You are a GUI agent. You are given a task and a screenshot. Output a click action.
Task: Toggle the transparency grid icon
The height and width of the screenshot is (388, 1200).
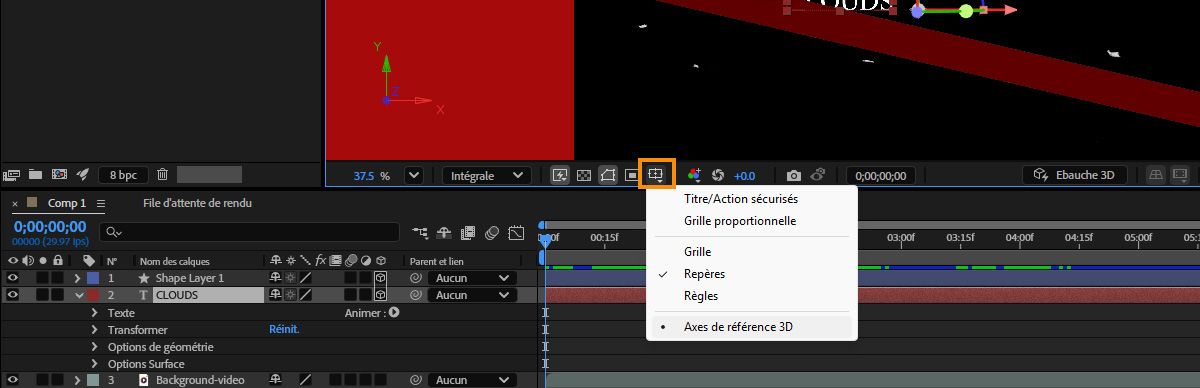point(584,175)
